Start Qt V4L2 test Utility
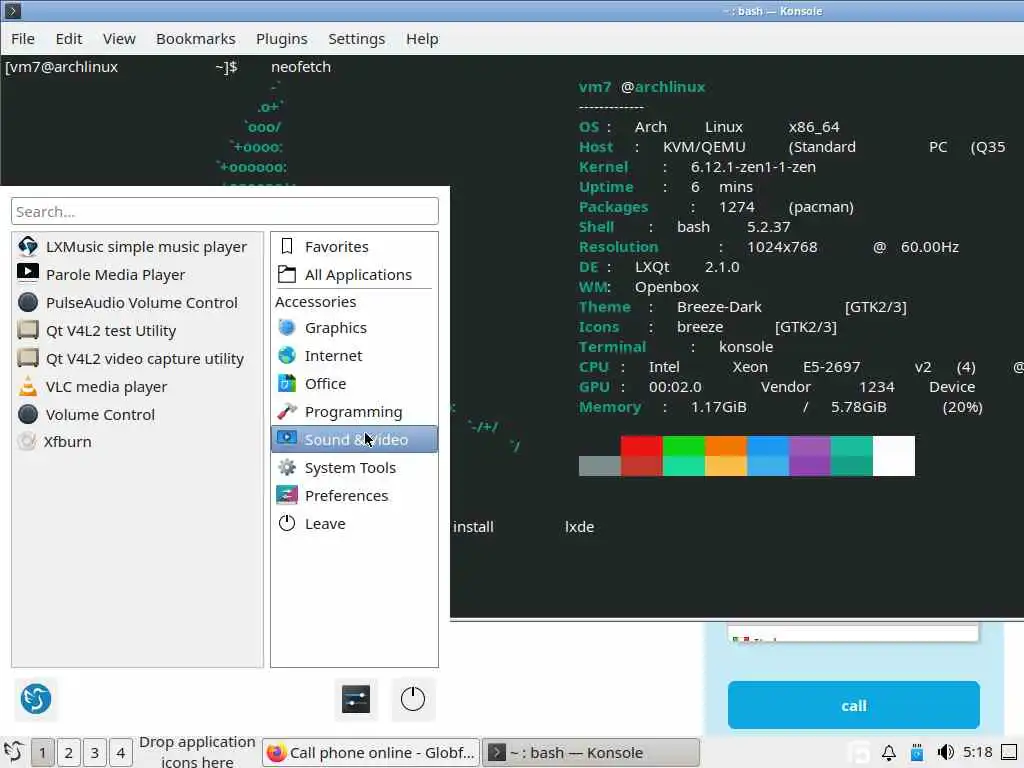The height and width of the screenshot is (768, 1024). point(137,331)
